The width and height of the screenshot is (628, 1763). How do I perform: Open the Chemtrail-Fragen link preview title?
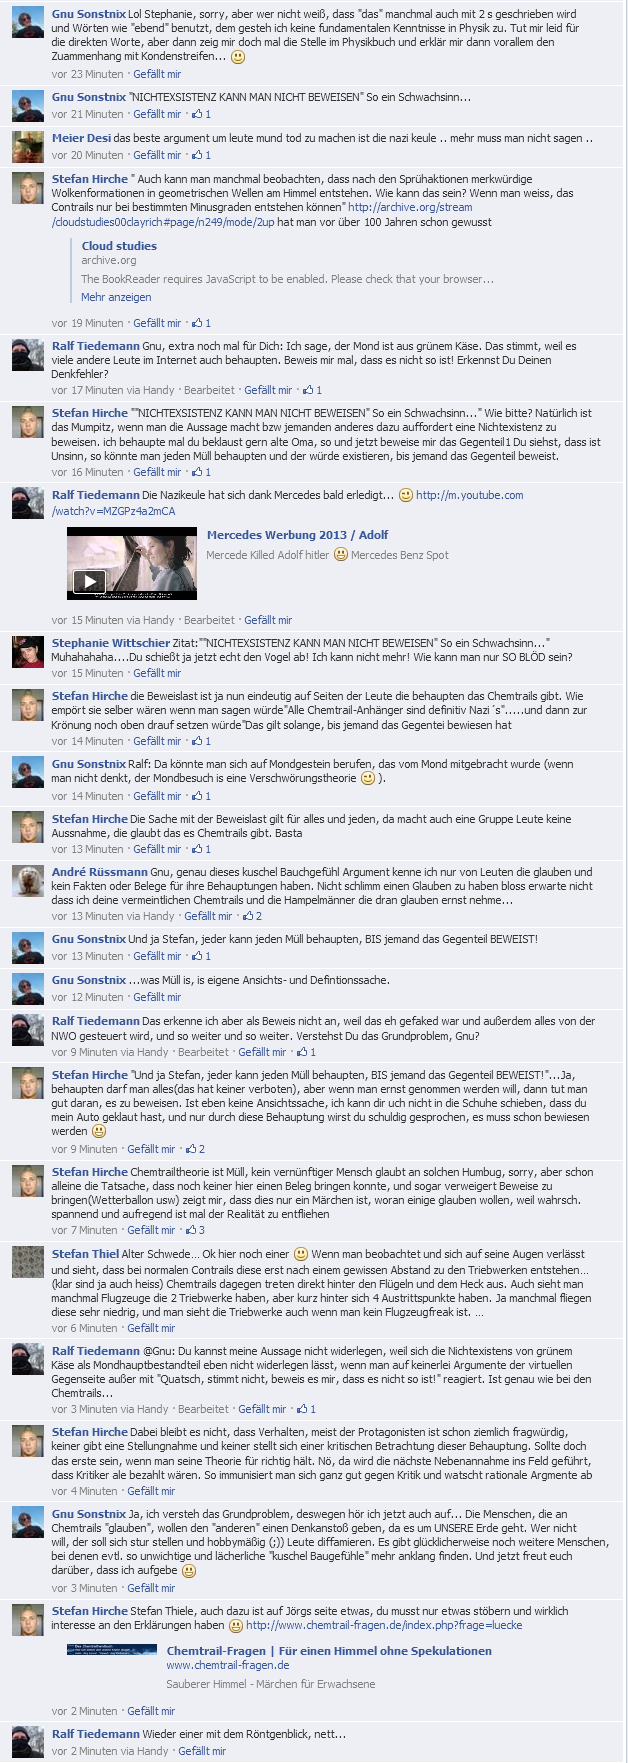click(329, 1650)
